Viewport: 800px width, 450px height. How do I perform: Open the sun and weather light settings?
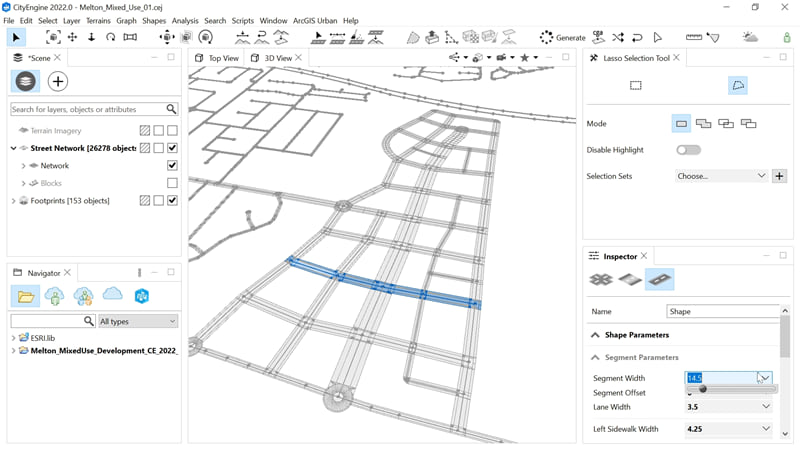coord(750,37)
